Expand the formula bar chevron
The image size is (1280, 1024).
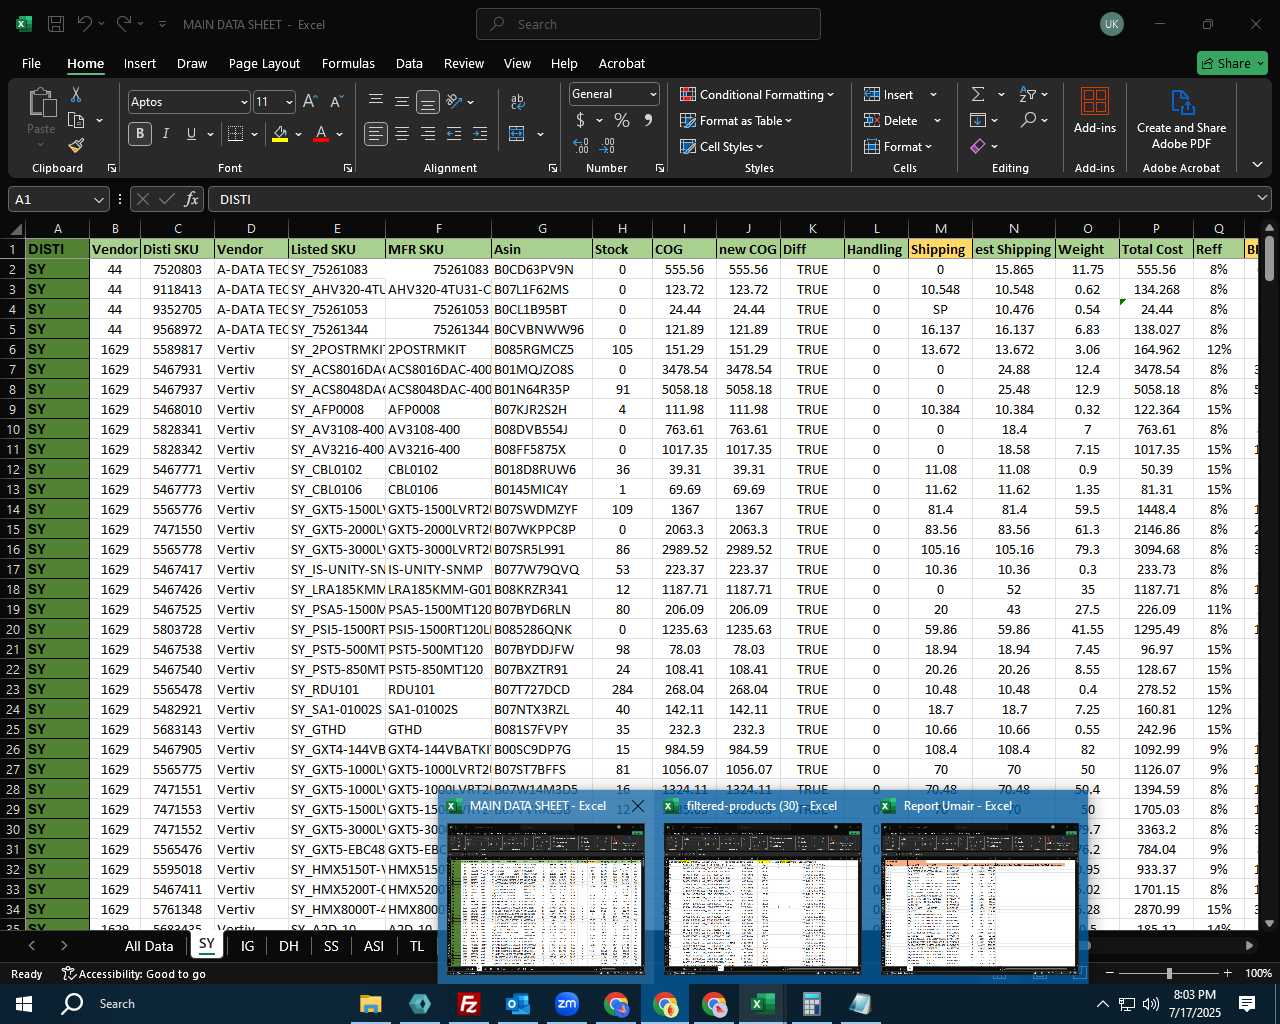1263,199
